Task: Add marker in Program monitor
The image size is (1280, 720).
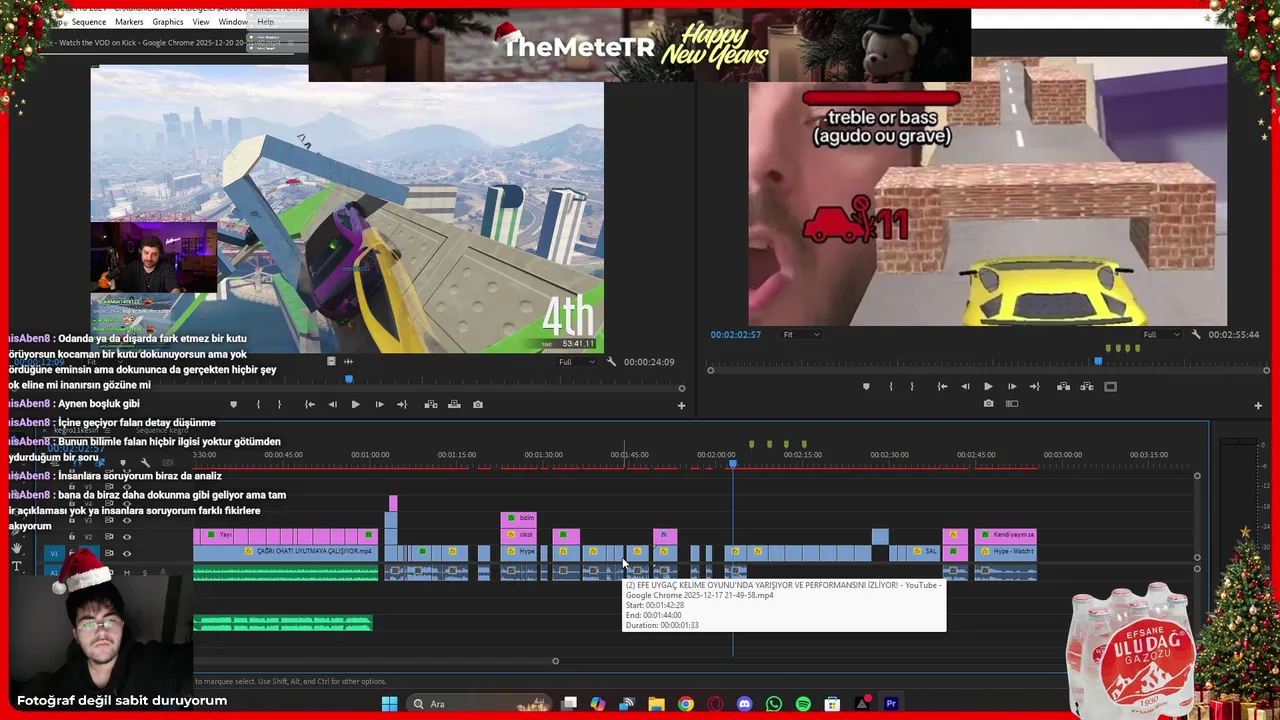Action: coord(866,387)
